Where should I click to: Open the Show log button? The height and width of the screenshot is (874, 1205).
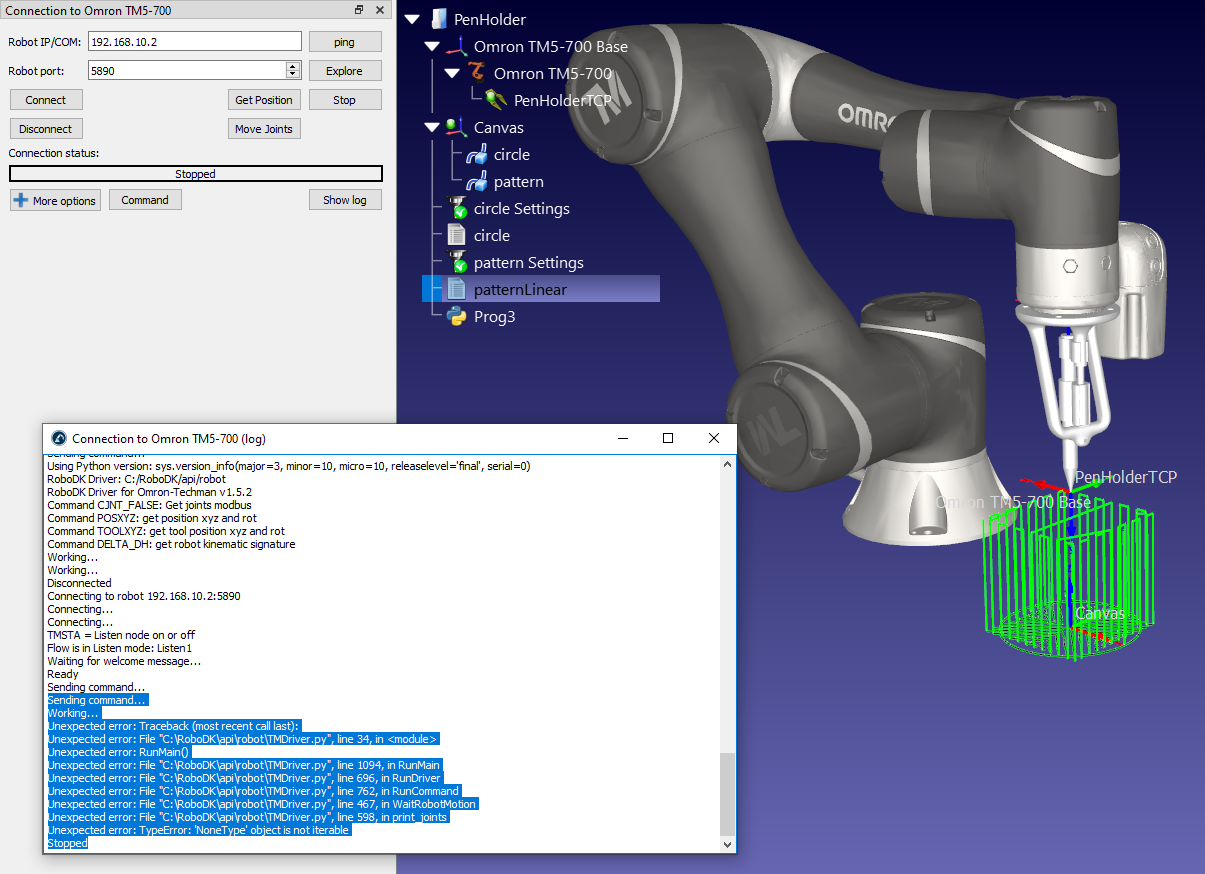(345, 200)
